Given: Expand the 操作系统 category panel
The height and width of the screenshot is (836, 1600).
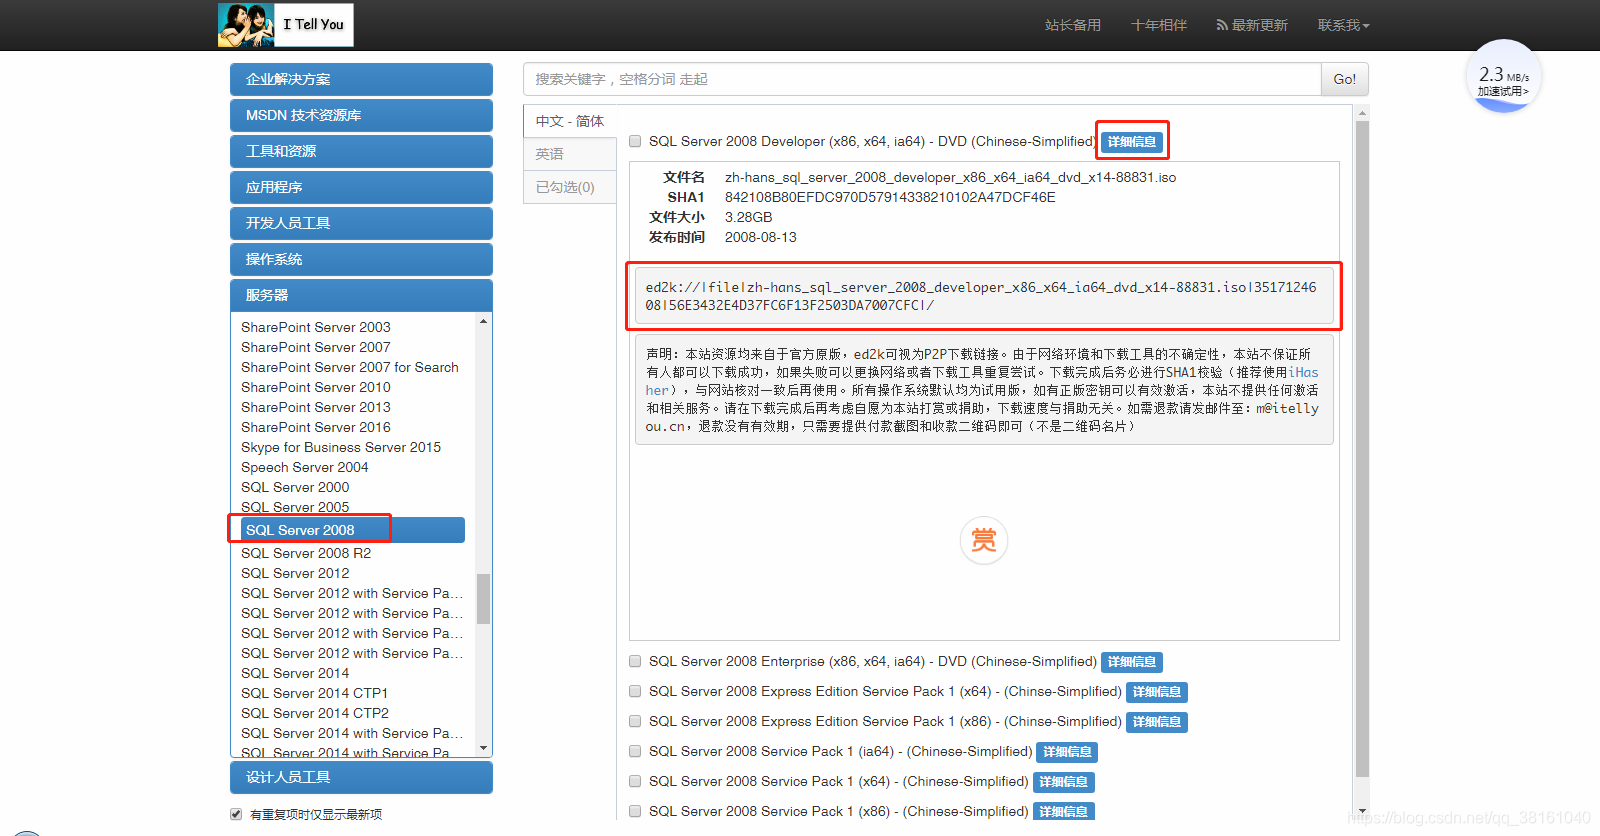Looking at the screenshot, I should pos(361,259).
